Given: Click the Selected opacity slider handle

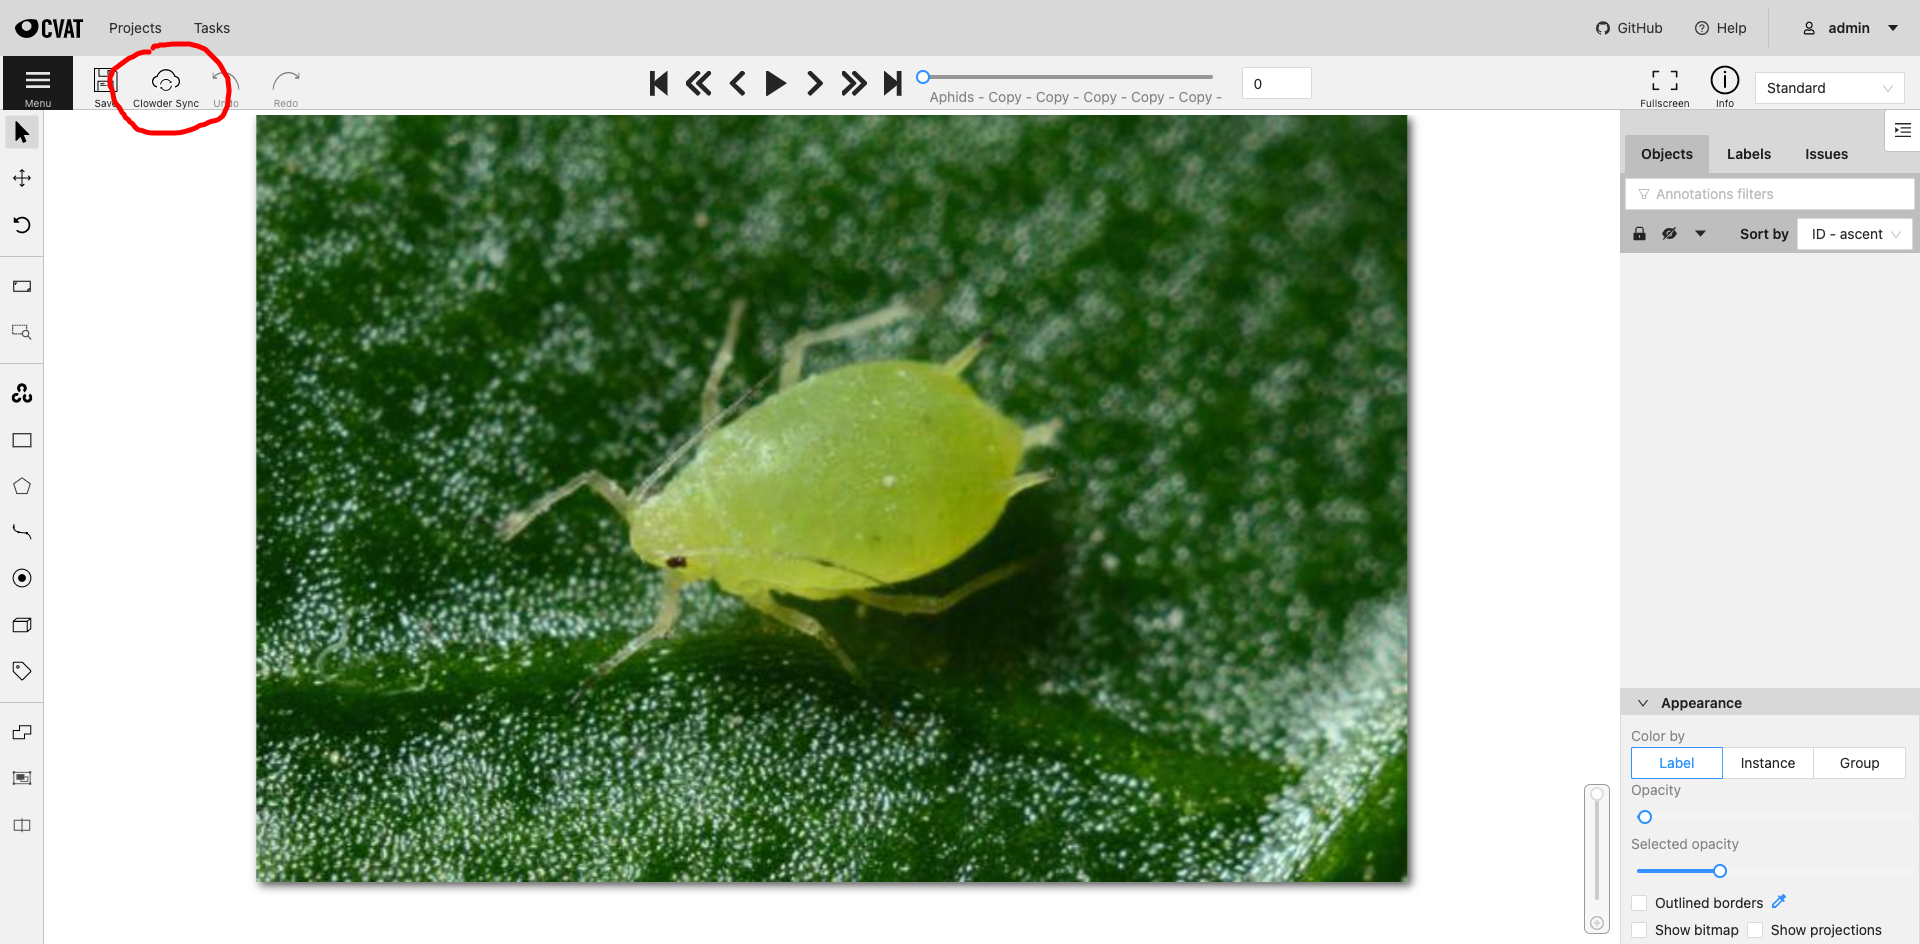Looking at the screenshot, I should pos(1720,871).
